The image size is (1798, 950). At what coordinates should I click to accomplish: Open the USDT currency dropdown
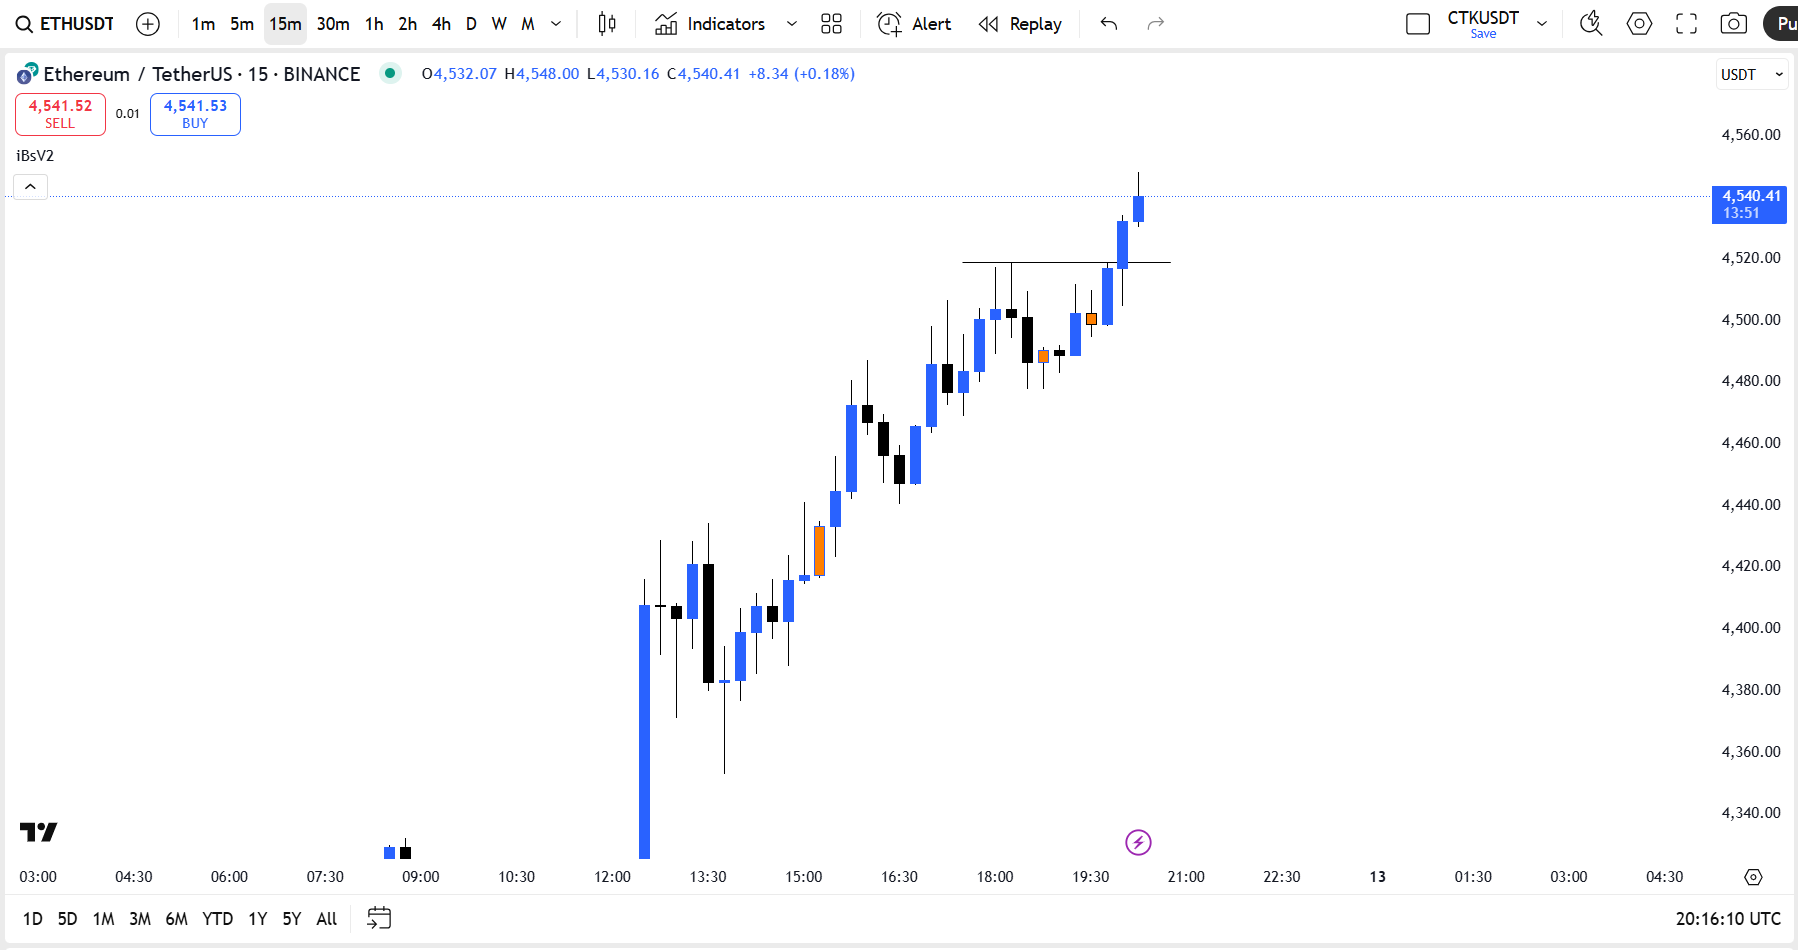pos(1751,75)
